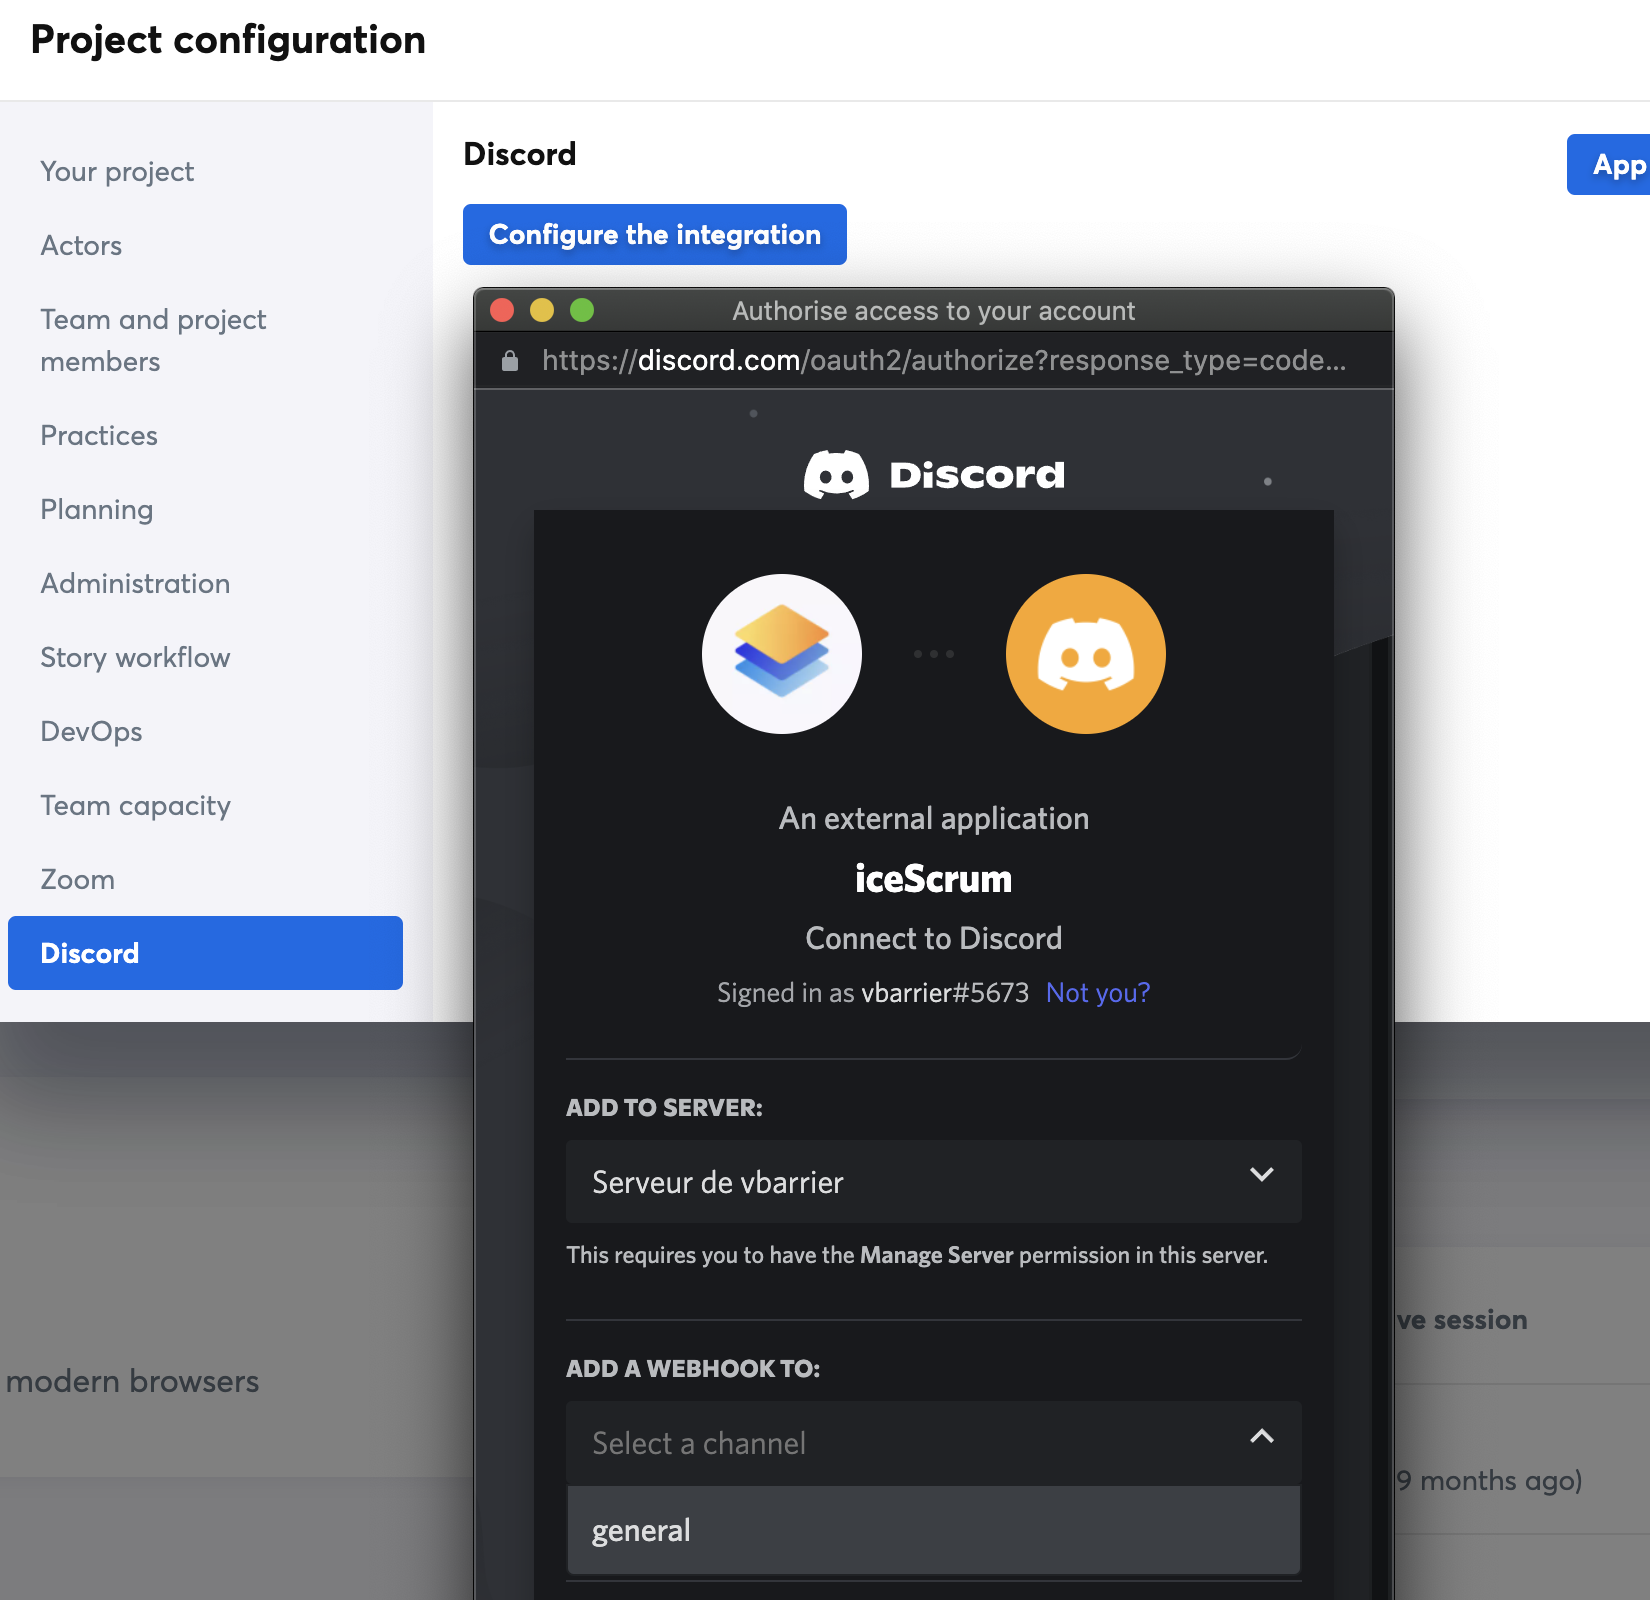Open the Story workflow section
The height and width of the screenshot is (1600, 1650).
pos(135,657)
